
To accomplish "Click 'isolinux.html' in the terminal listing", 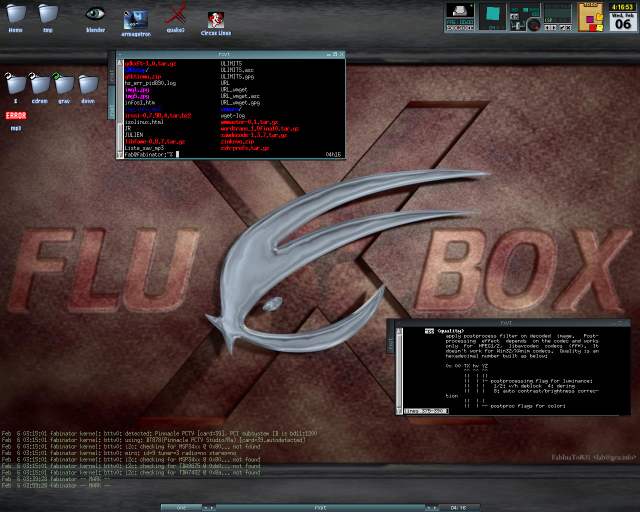I will 144,122.
